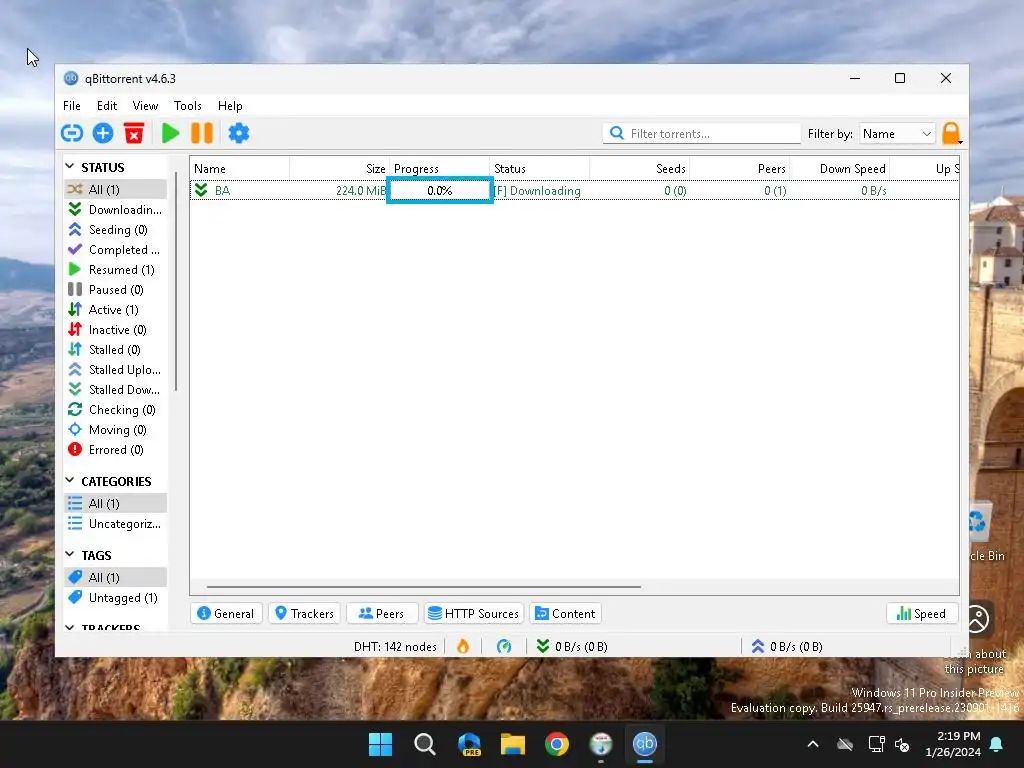
Task: Open the View menu
Action: pyautogui.click(x=145, y=106)
